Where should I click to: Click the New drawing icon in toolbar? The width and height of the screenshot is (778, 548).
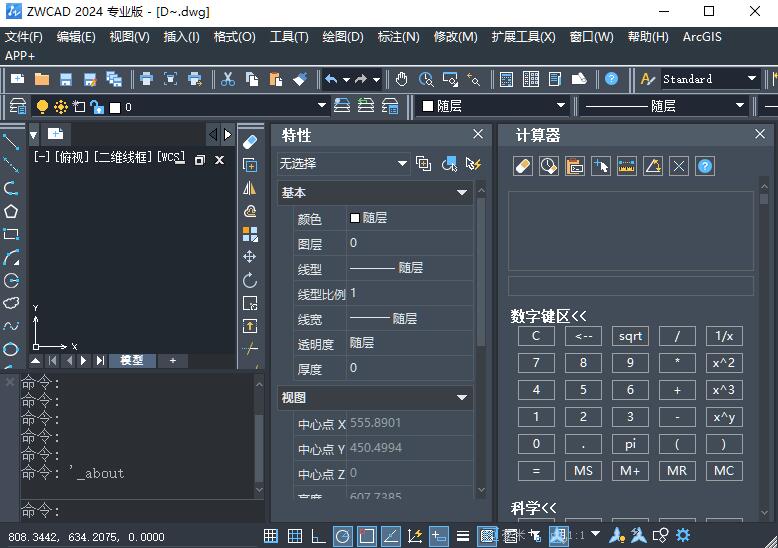[18, 79]
